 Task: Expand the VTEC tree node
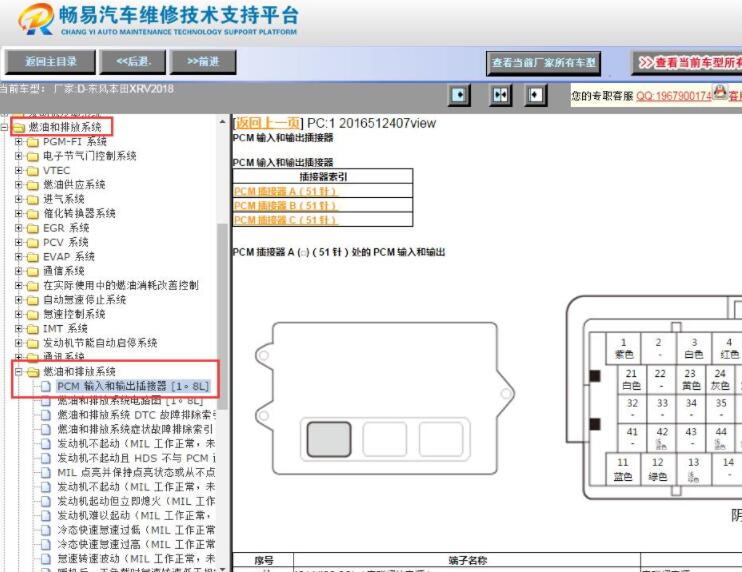point(18,170)
